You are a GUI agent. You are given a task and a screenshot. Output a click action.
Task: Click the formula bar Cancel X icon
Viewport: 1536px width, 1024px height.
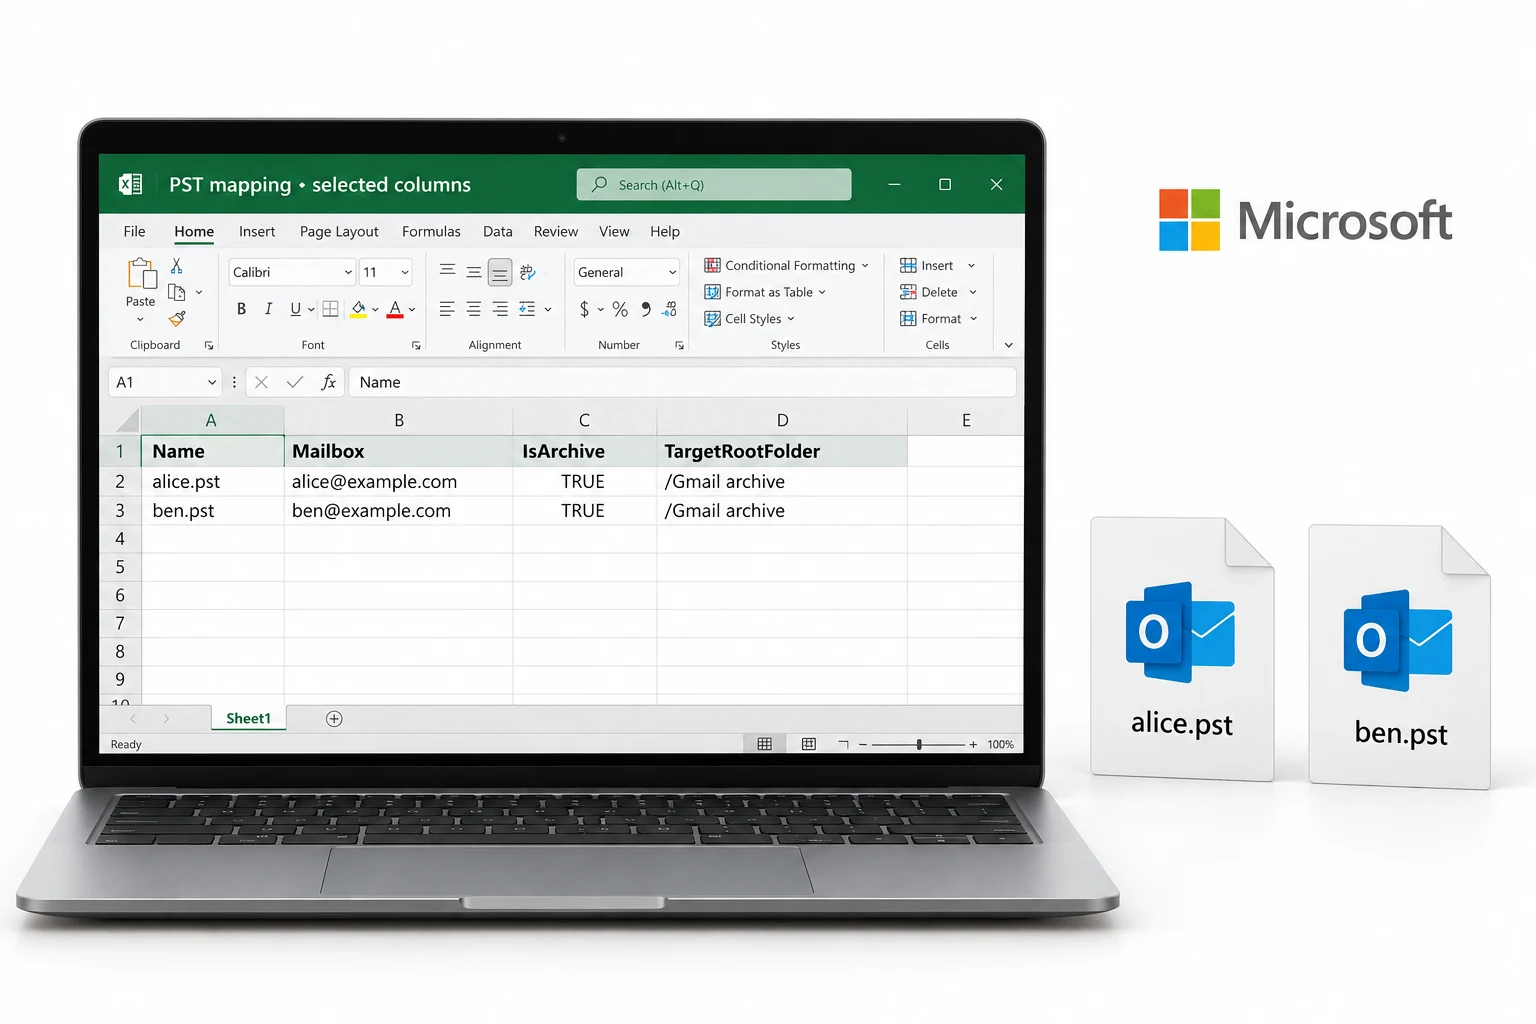(x=261, y=382)
